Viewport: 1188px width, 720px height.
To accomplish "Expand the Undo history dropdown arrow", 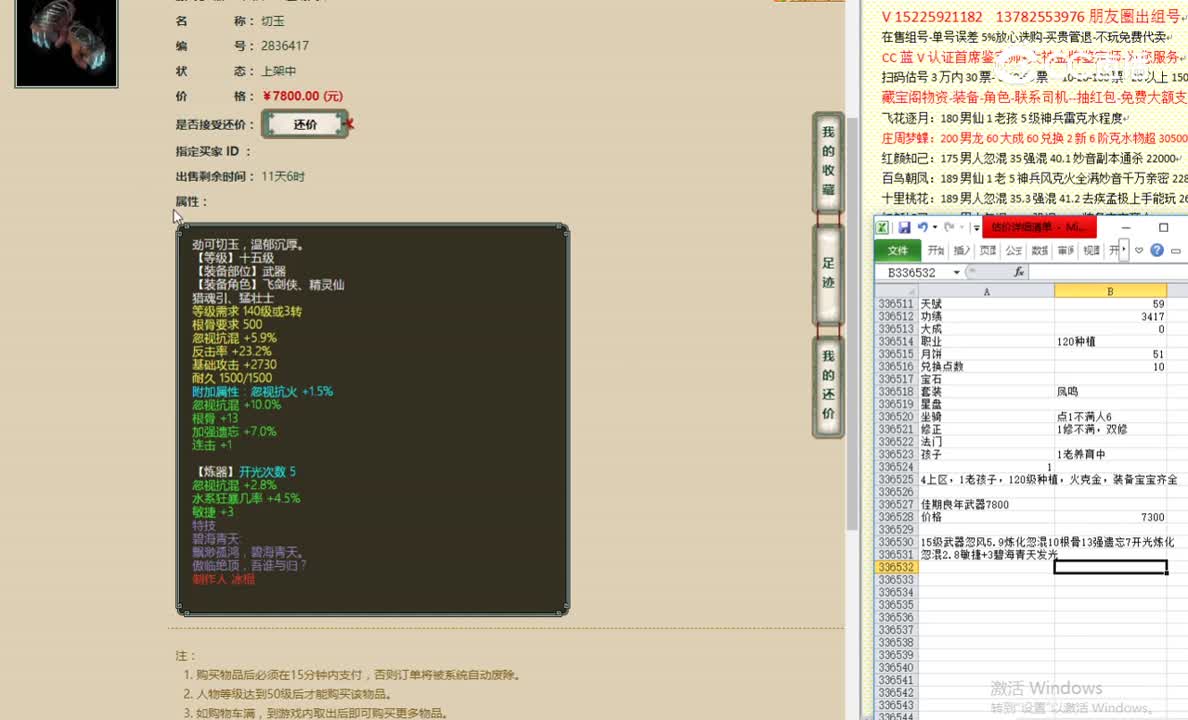I will 934,226.
